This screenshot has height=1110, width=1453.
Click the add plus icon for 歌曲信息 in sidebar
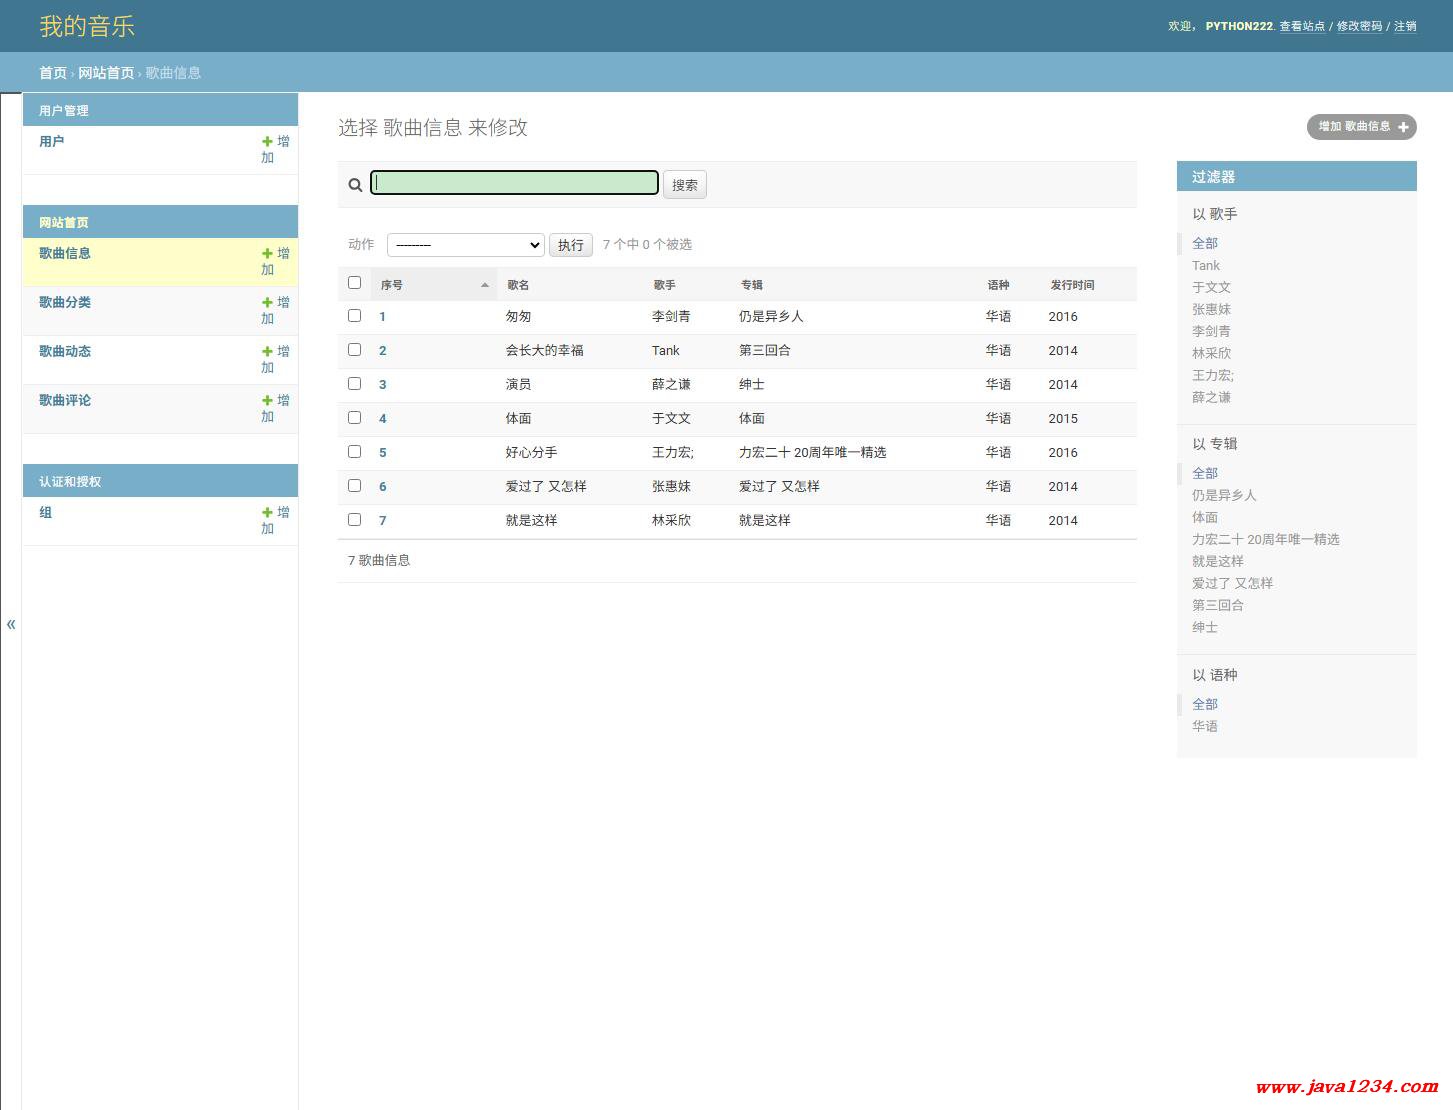click(267, 254)
